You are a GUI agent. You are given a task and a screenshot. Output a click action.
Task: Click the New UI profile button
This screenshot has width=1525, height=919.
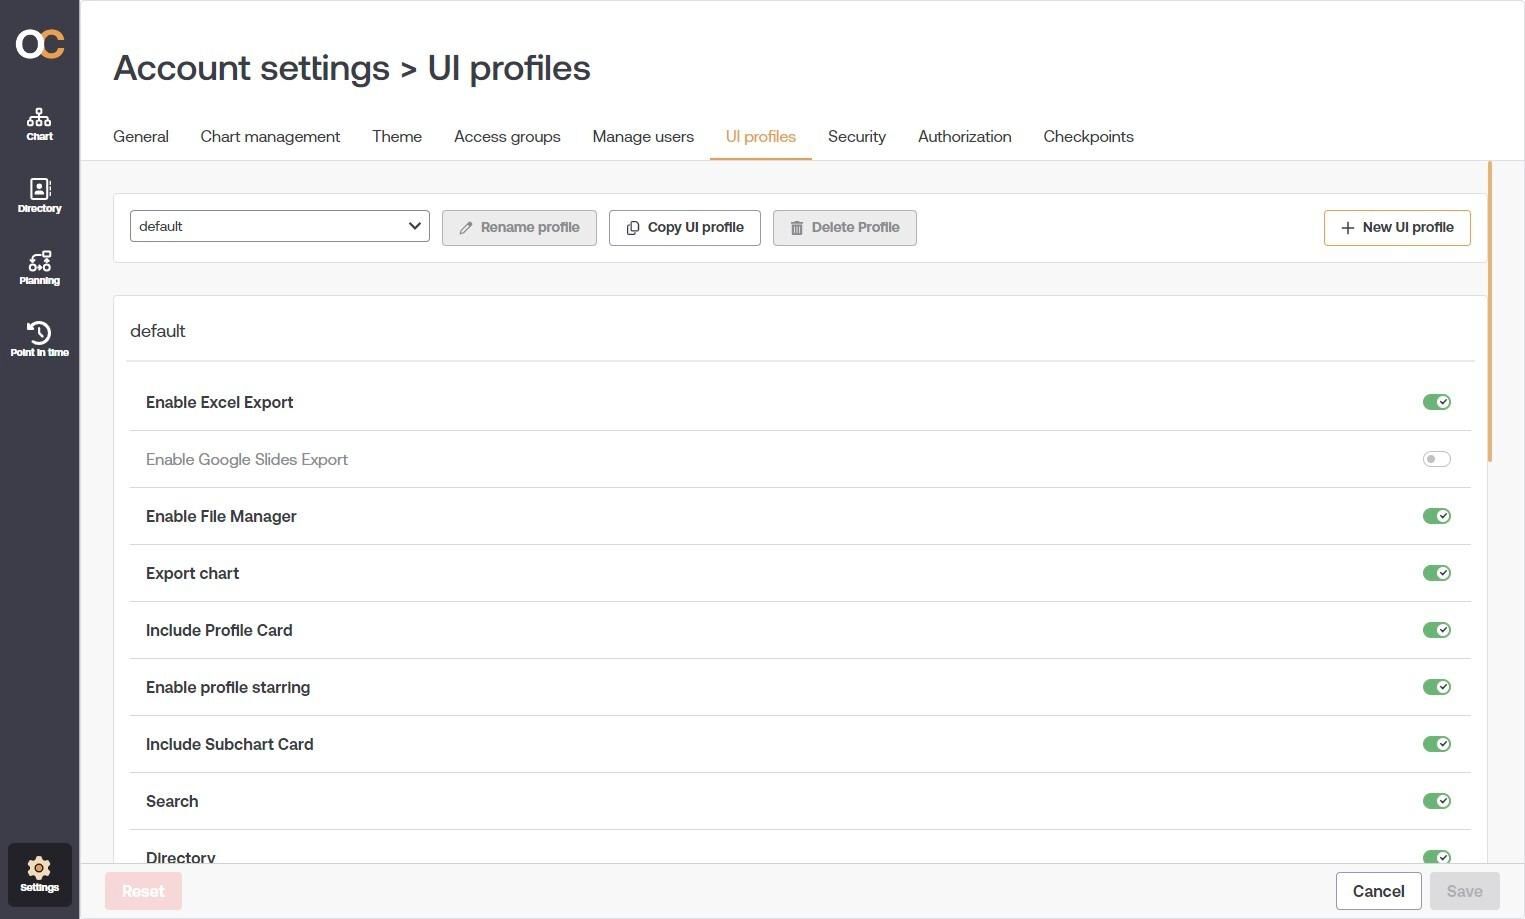pos(1396,227)
